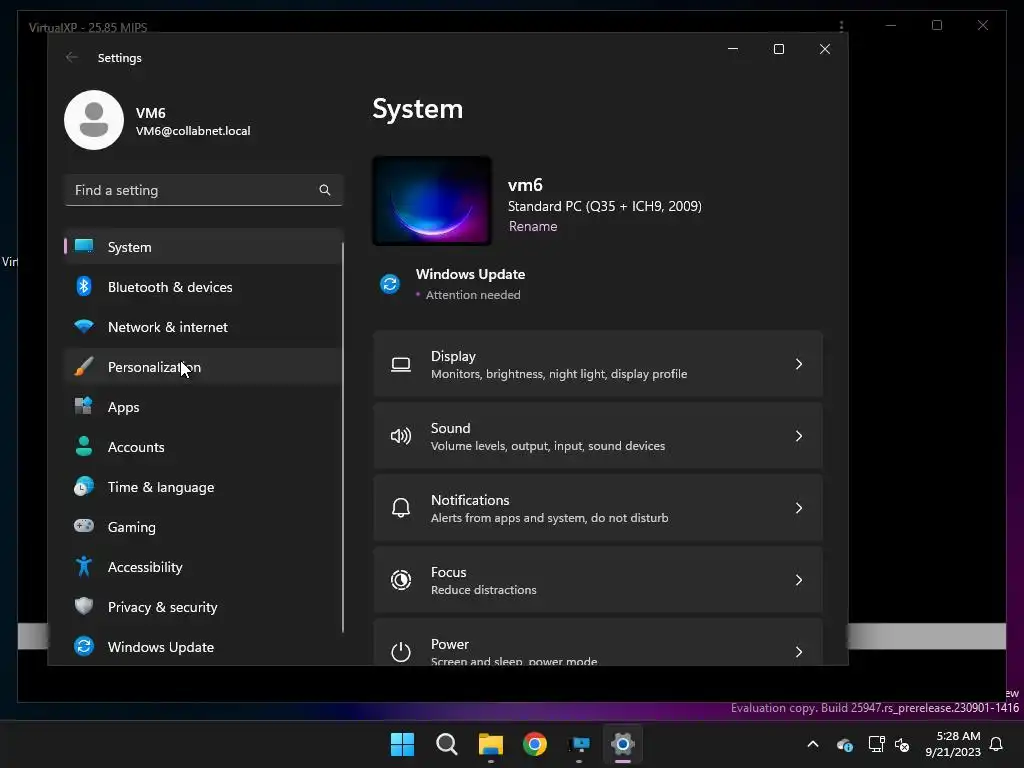
Task: Expand the Sound settings chevron
Action: pyautogui.click(x=799, y=436)
